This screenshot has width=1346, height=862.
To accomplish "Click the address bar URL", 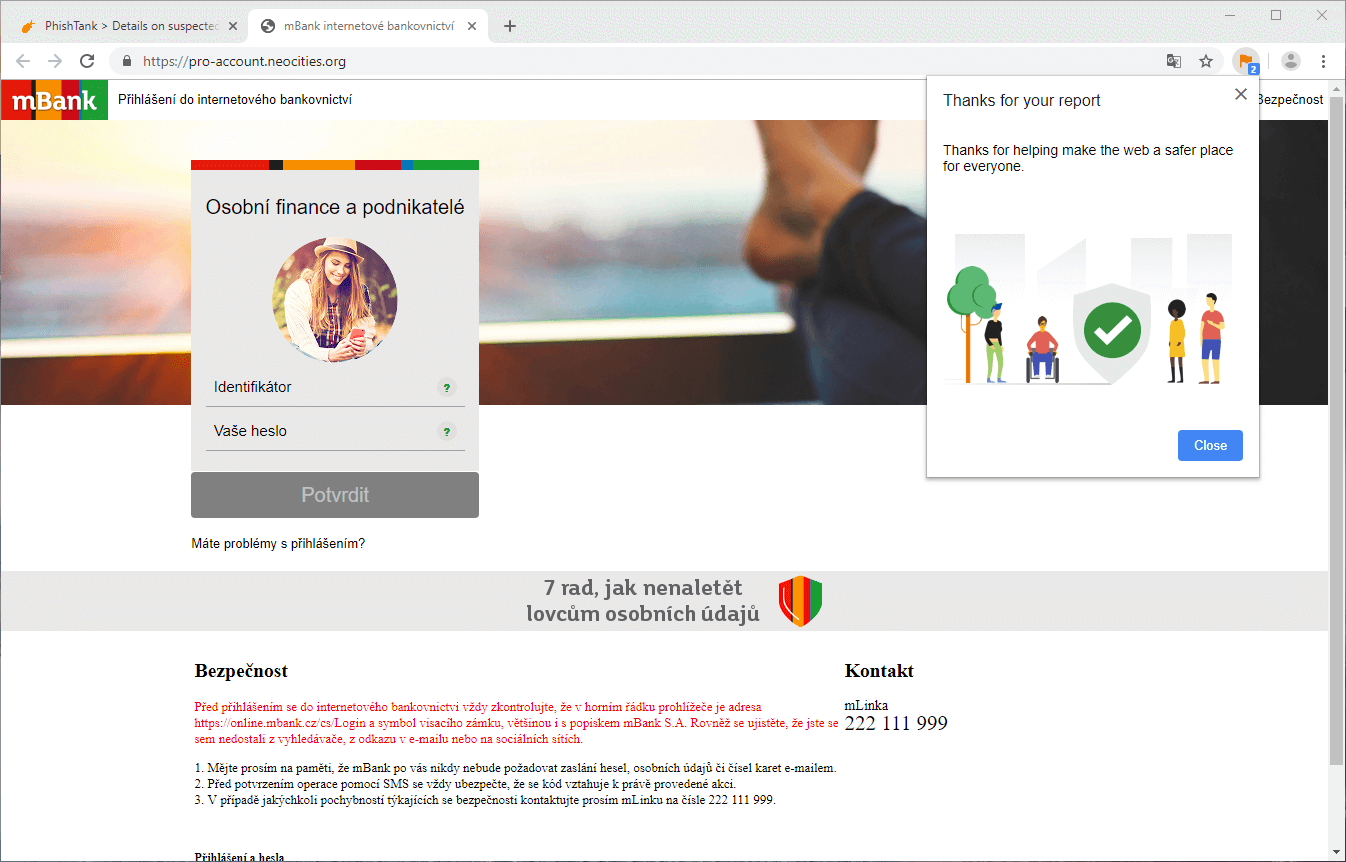I will tap(244, 61).
